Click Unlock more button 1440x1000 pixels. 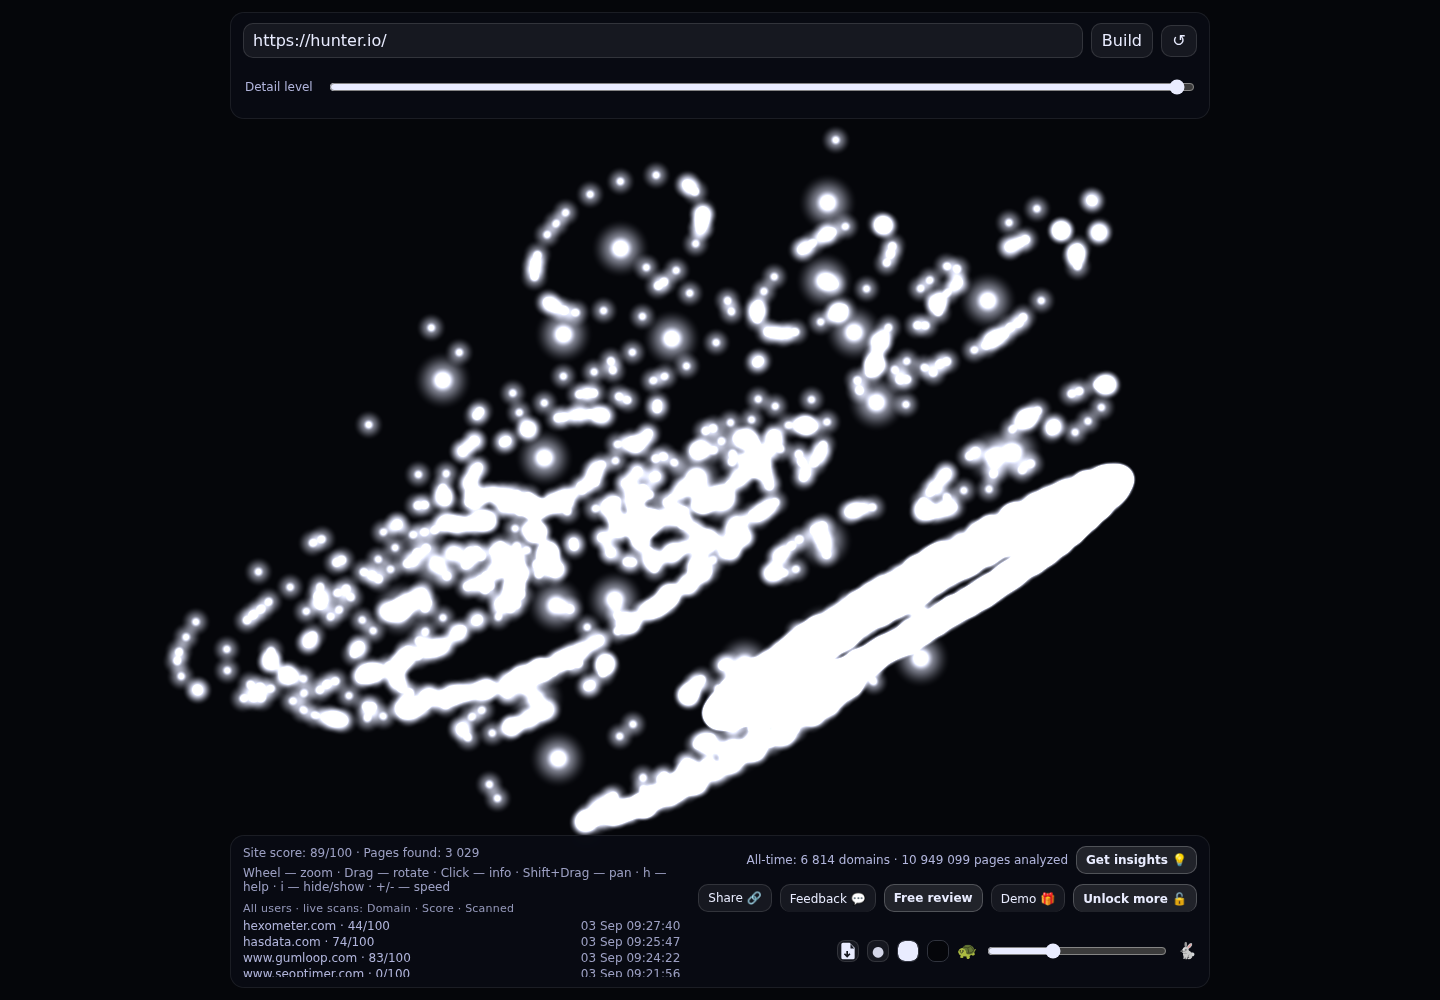[1135, 898]
